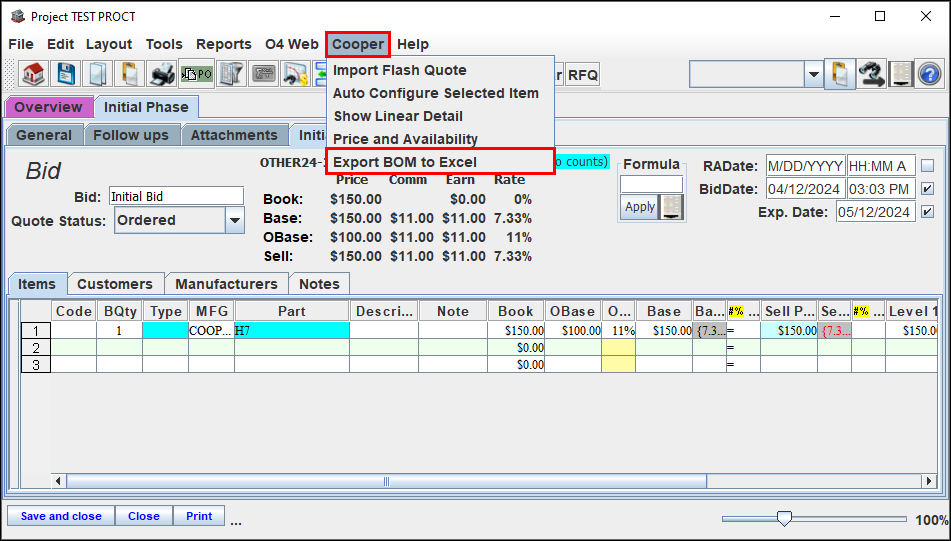Choose Price and Availability

tap(440, 139)
